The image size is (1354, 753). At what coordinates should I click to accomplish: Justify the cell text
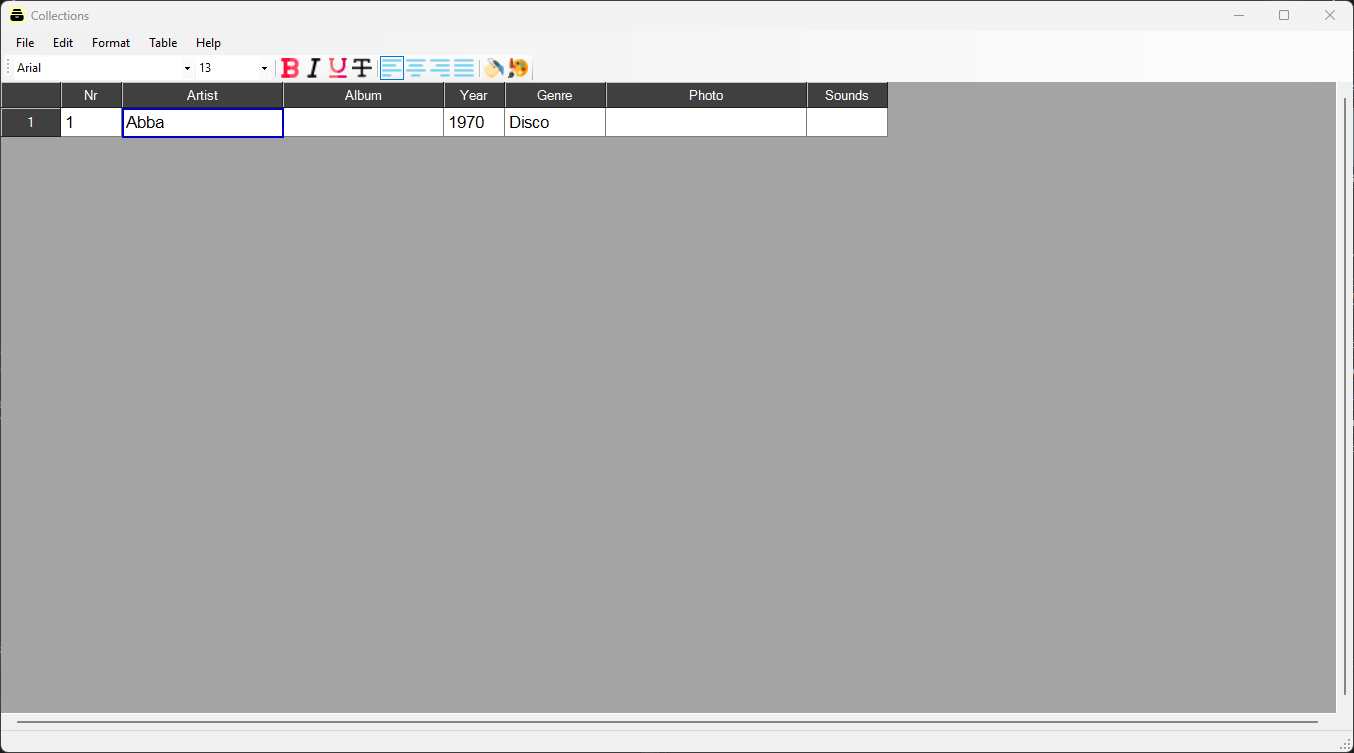tap(464, 68)
